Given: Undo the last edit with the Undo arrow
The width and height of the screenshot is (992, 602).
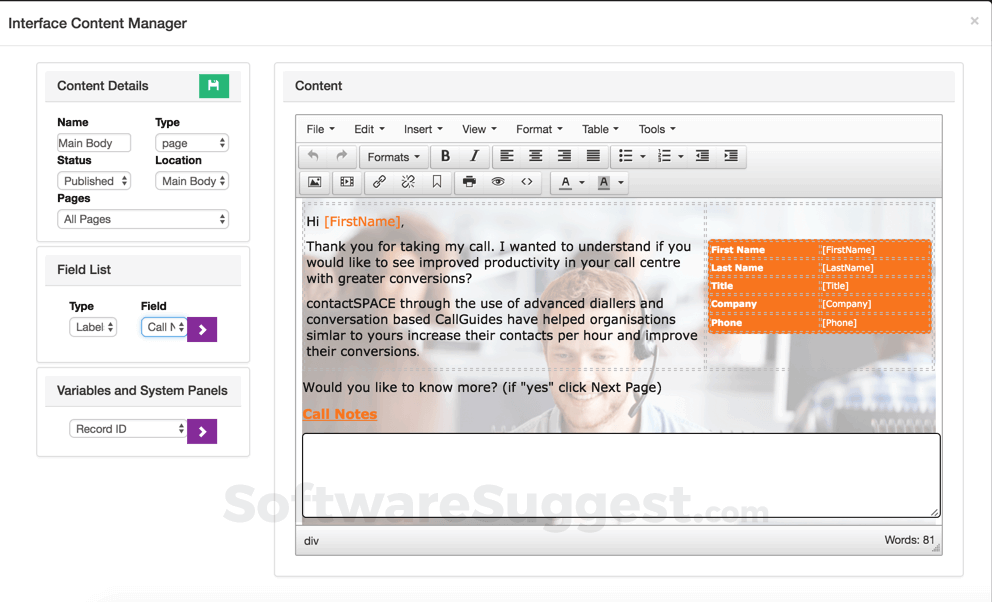Looking at the screenshot, I should point(313,156).
